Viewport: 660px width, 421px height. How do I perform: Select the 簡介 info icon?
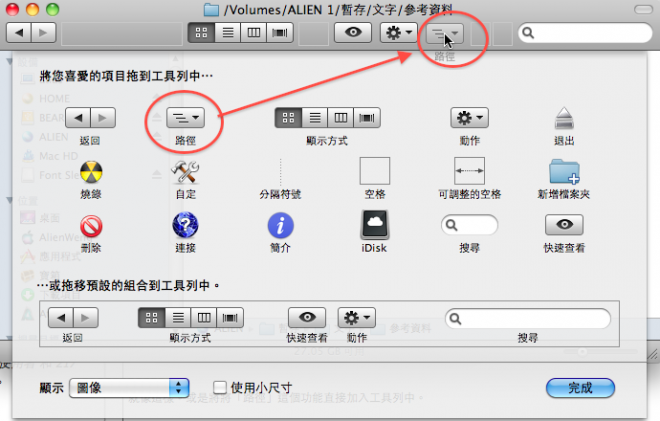point(280,224)
